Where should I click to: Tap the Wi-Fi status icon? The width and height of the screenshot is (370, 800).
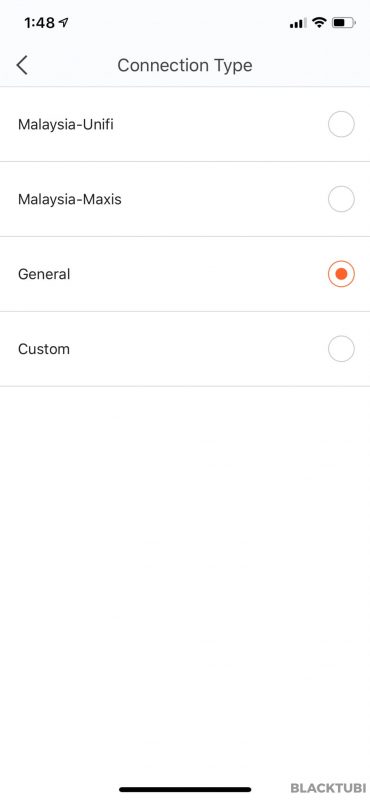319,22
